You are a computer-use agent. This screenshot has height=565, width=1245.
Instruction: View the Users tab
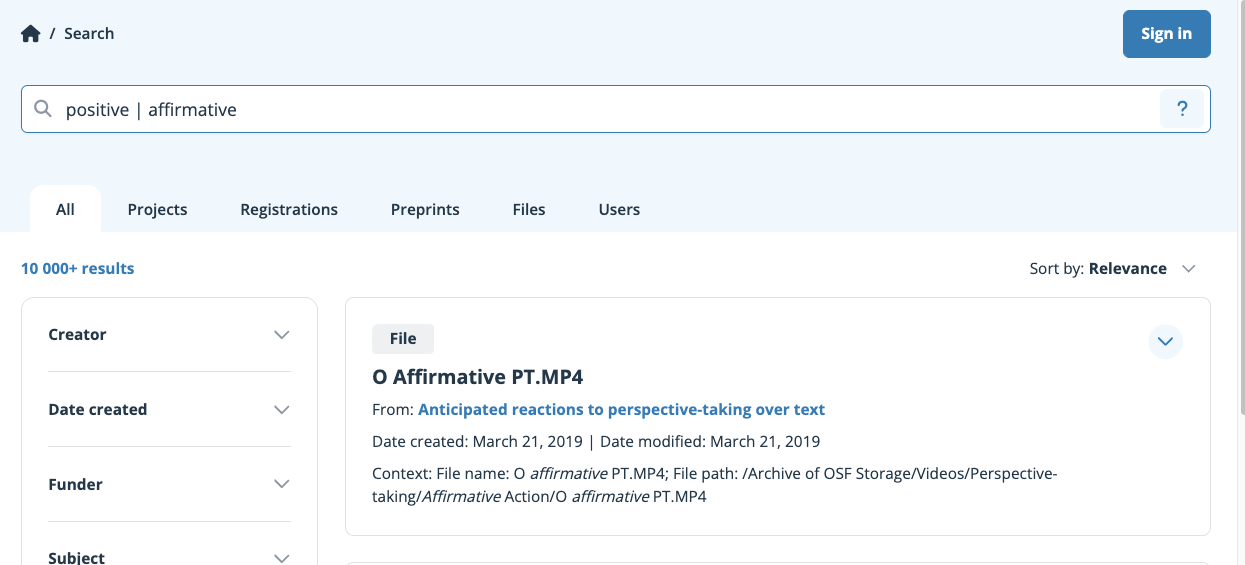pyautogui.click(x=619, y=209)
